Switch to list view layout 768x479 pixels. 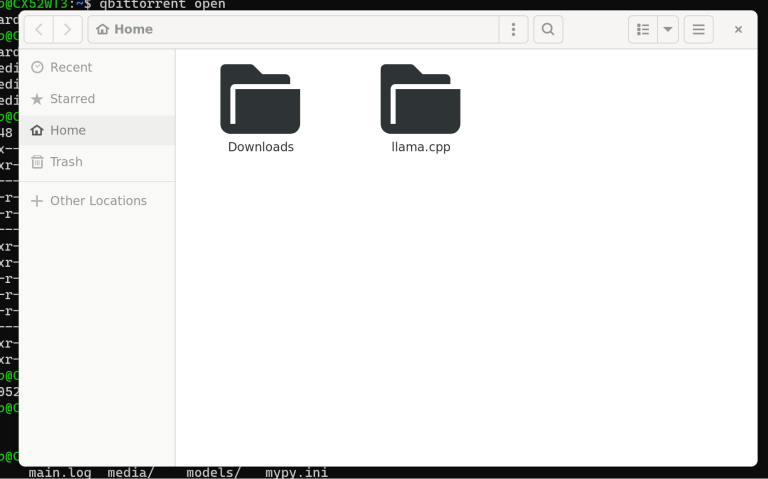[643, 29]
